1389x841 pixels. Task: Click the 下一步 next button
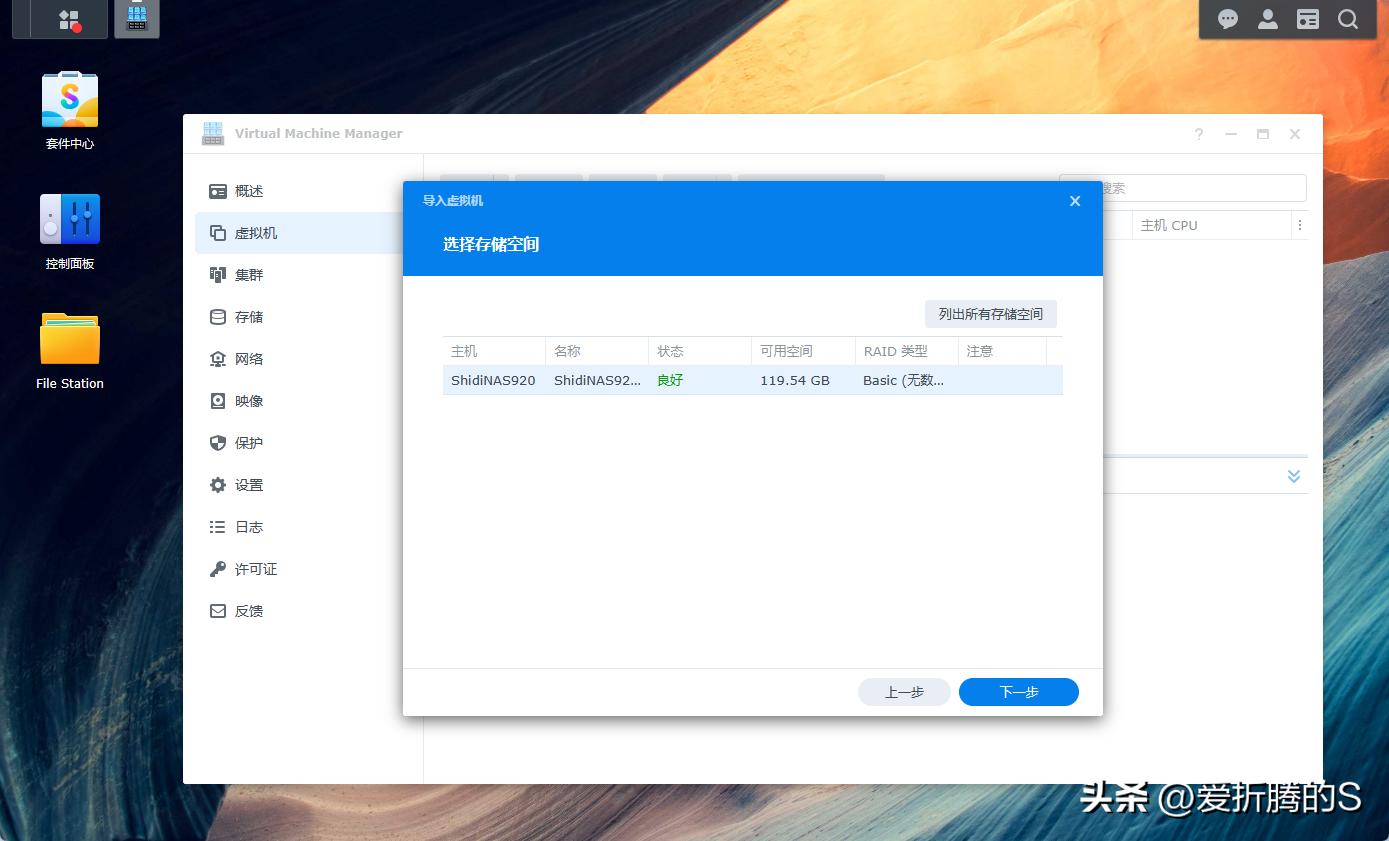pyautogui.click(x=1018, y=691)
